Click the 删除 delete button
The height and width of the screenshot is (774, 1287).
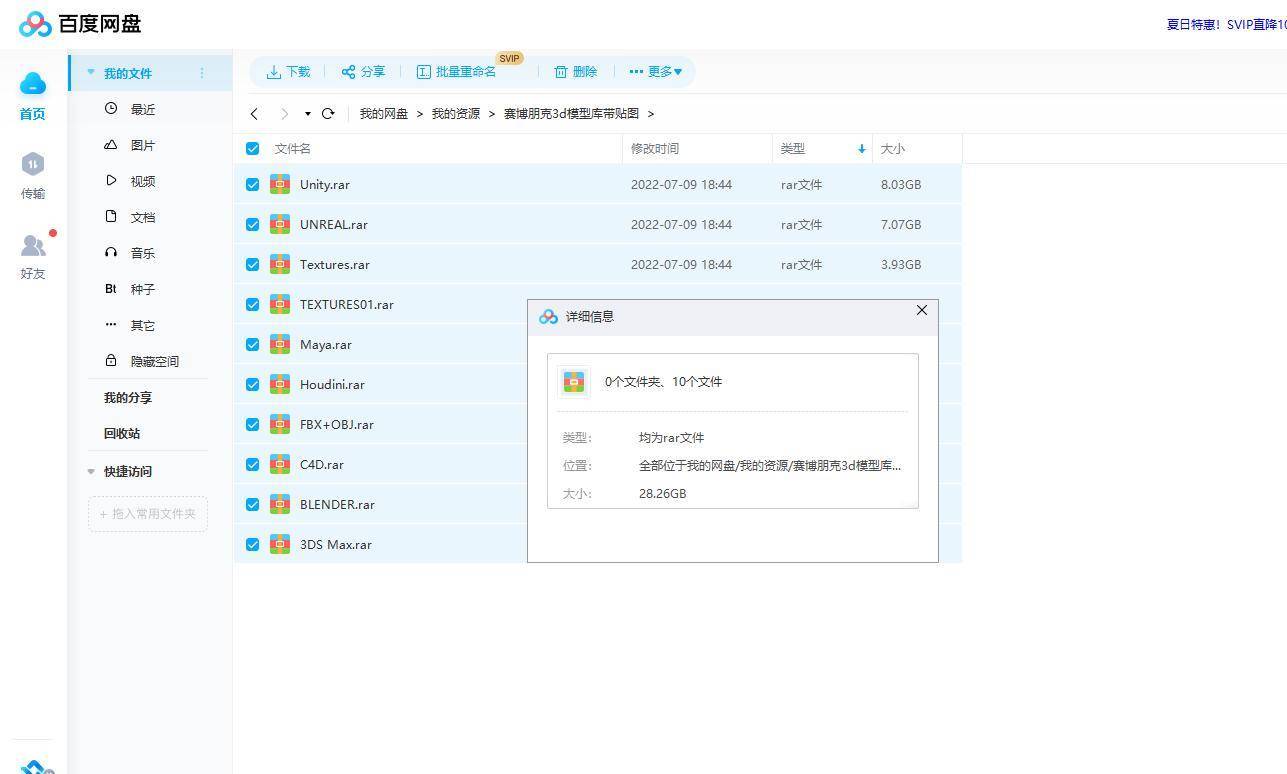576,72
